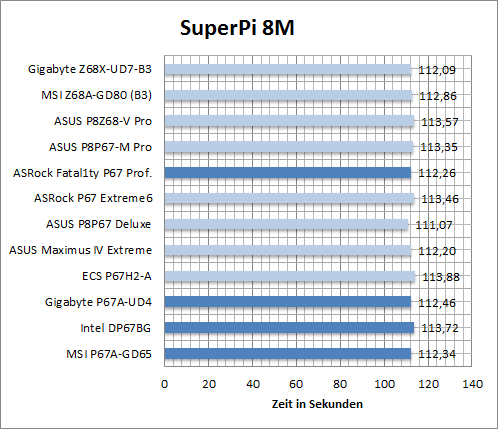Select the dark Gigabyte P67A-UD4 bar
This screenshot has height=429, width=498.
[288, 302]
